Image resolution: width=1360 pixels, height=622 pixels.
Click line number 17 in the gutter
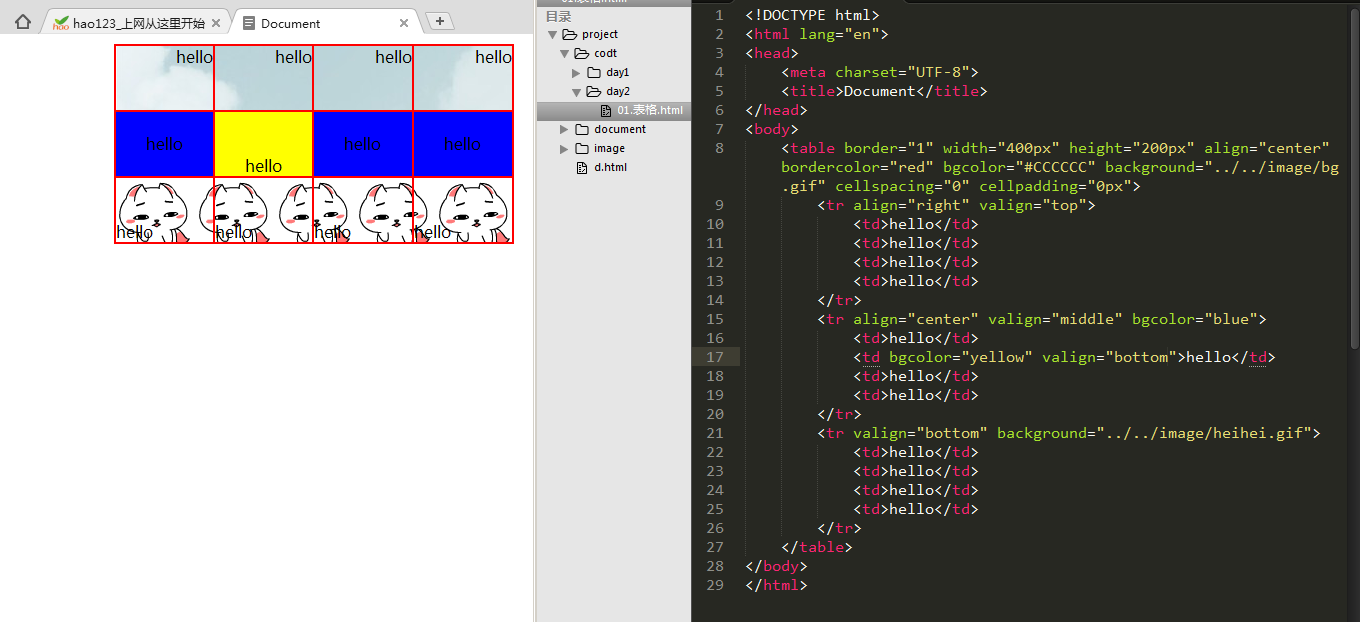tap(715, 357)
